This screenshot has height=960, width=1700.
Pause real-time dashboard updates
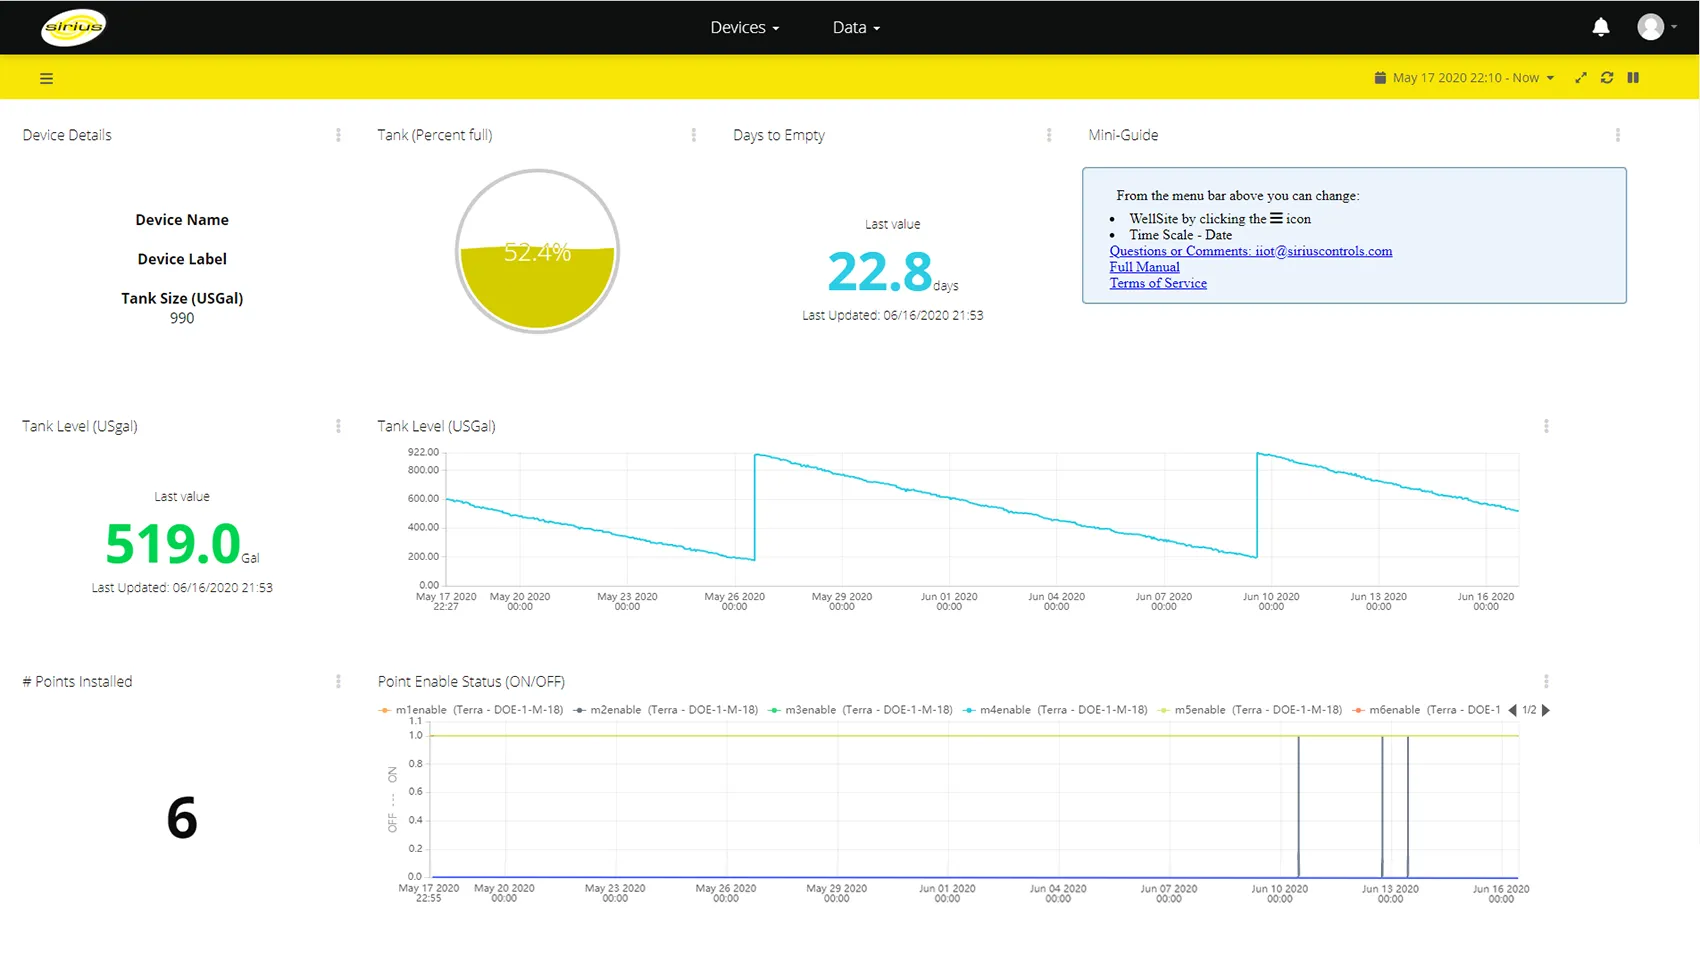point(1633,78)
